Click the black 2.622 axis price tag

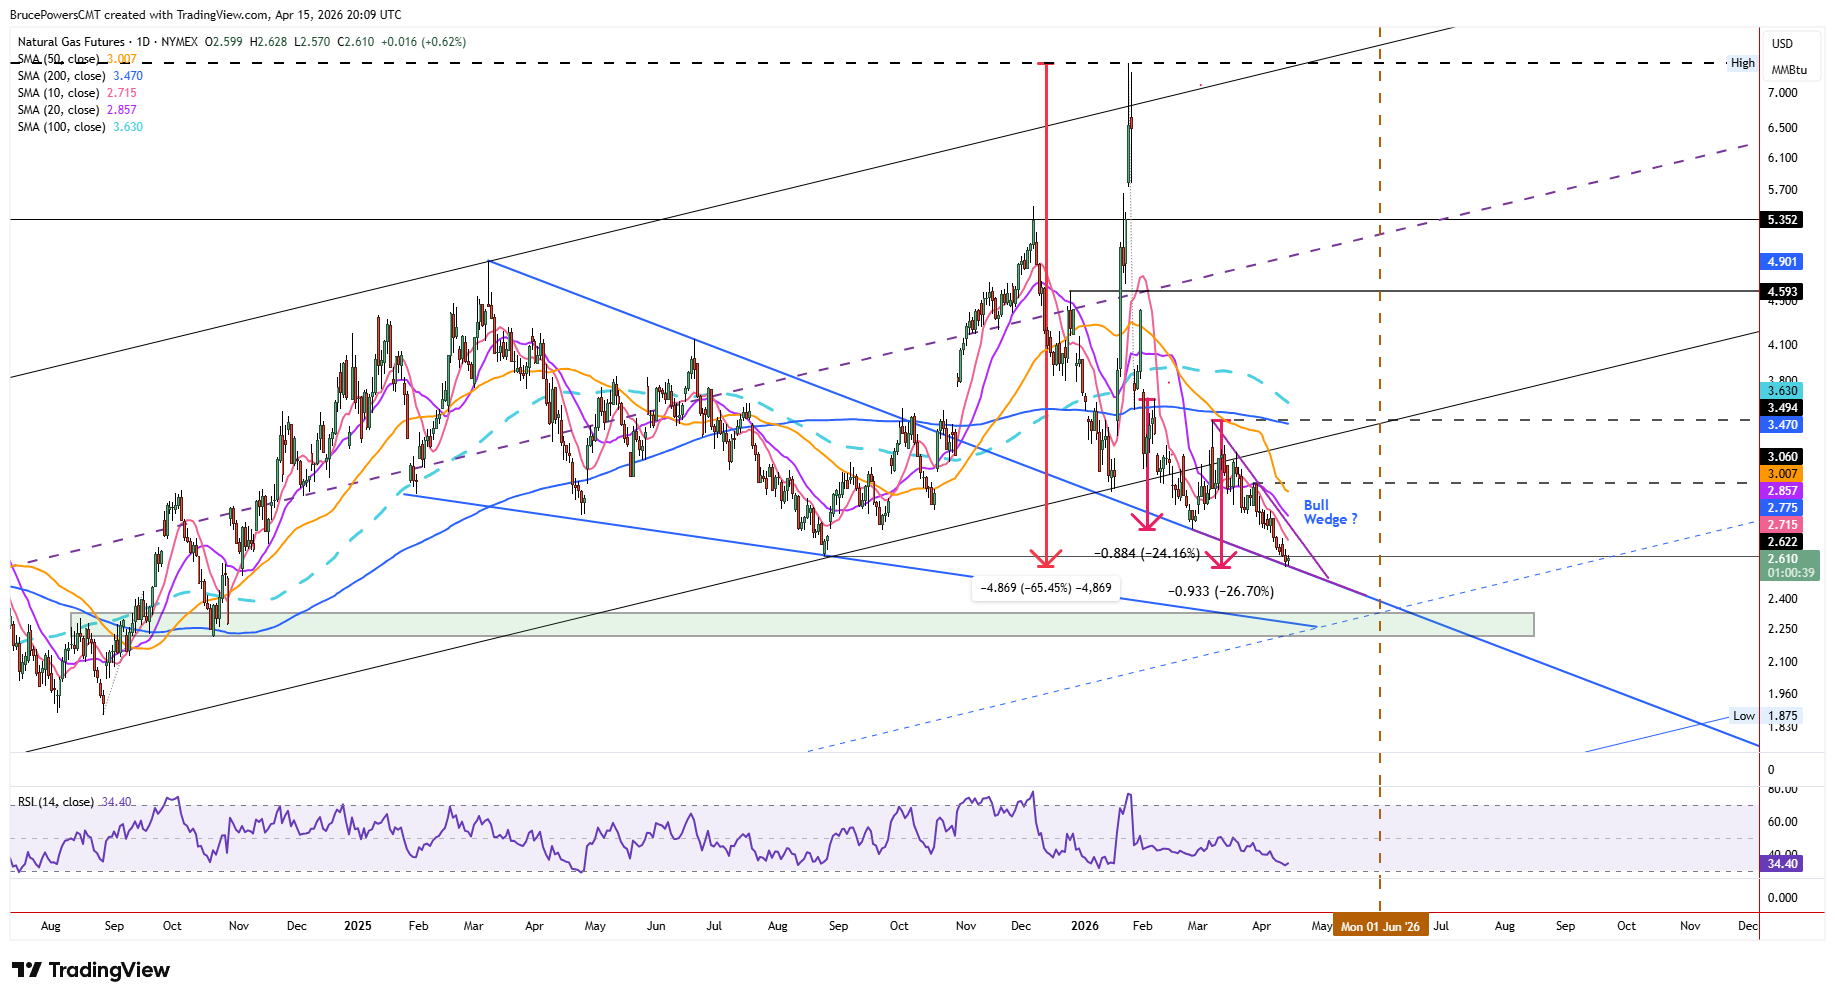(x=1781, y=542)
